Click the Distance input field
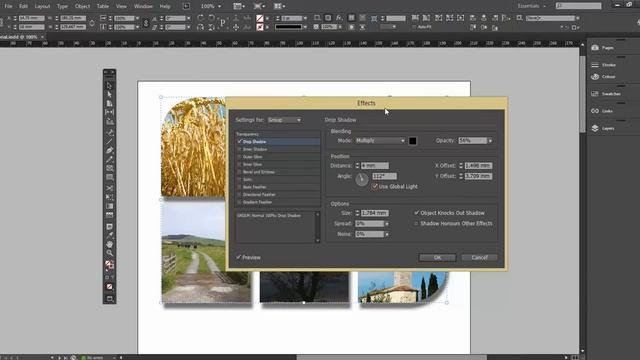Image resolution: width=640 pixels, height=360 pixels. (375, 166)
